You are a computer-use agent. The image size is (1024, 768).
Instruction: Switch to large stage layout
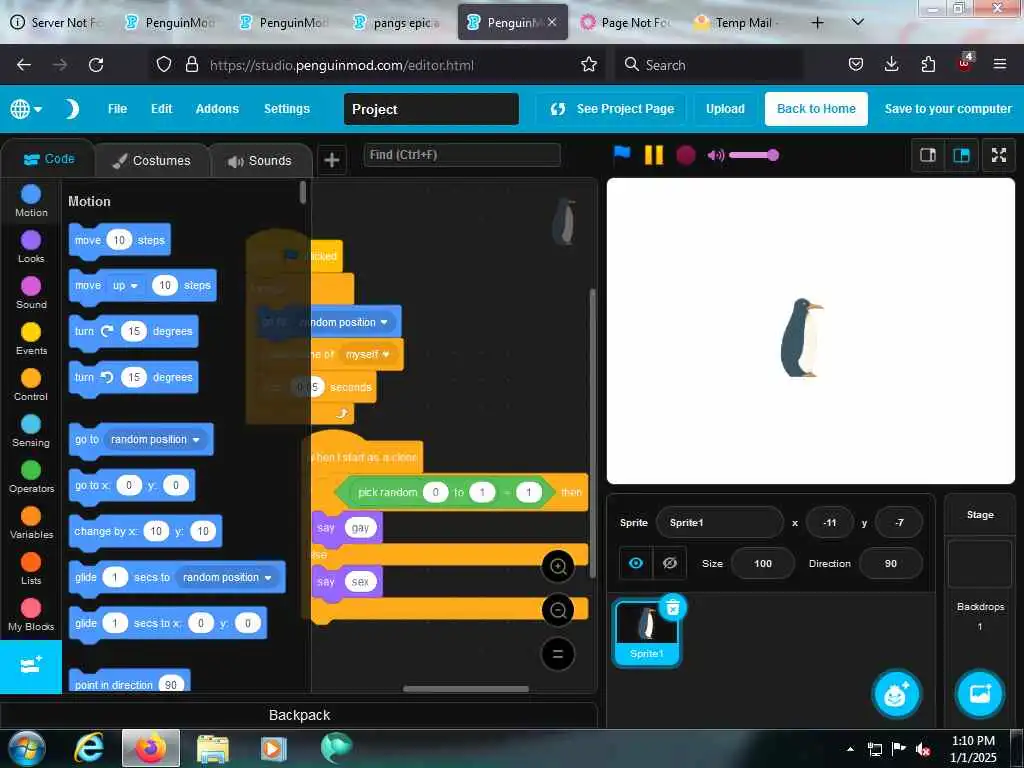pos(961,155)
